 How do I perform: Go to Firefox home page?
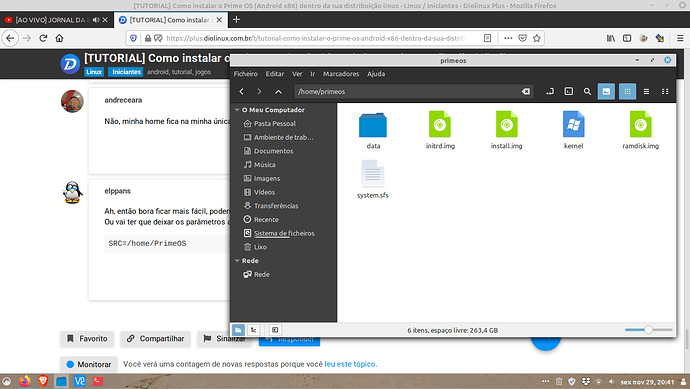point(59,38)
